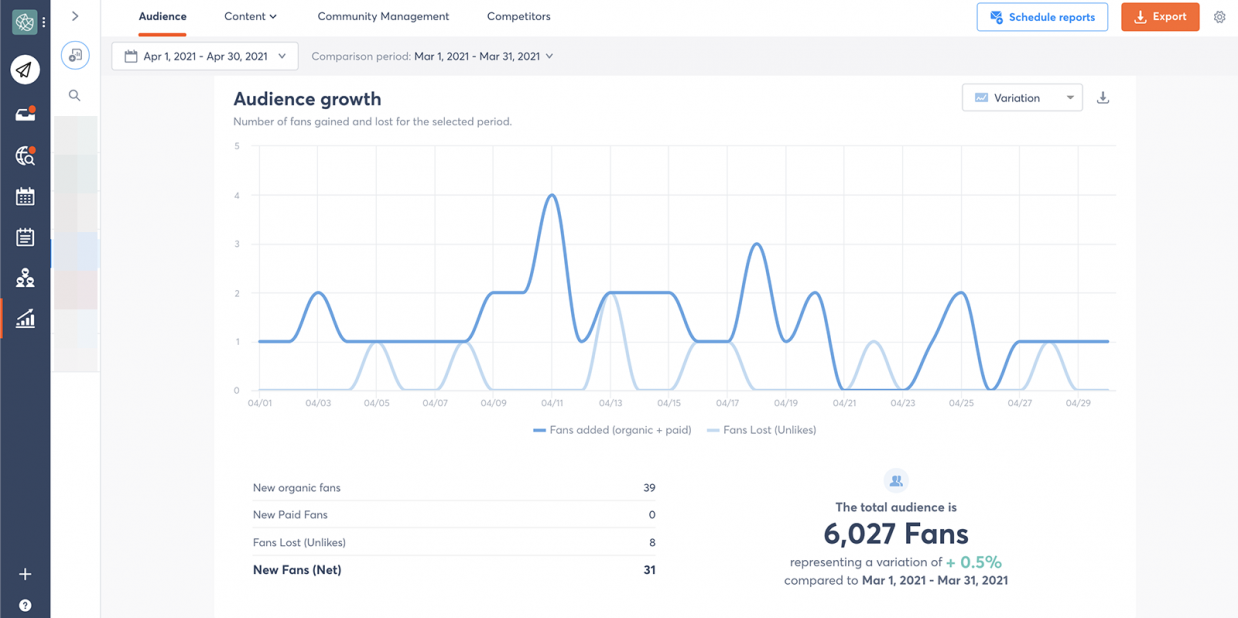Open the Variation metric dropdown
Image resolution: width=1238 pixels, height=618 pixels.
pyautogui.click(x=1071, y=97)
